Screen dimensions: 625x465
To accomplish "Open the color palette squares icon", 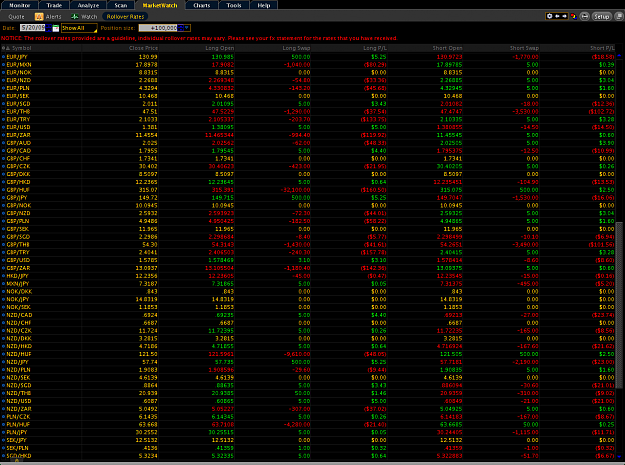I will point(574,16).
